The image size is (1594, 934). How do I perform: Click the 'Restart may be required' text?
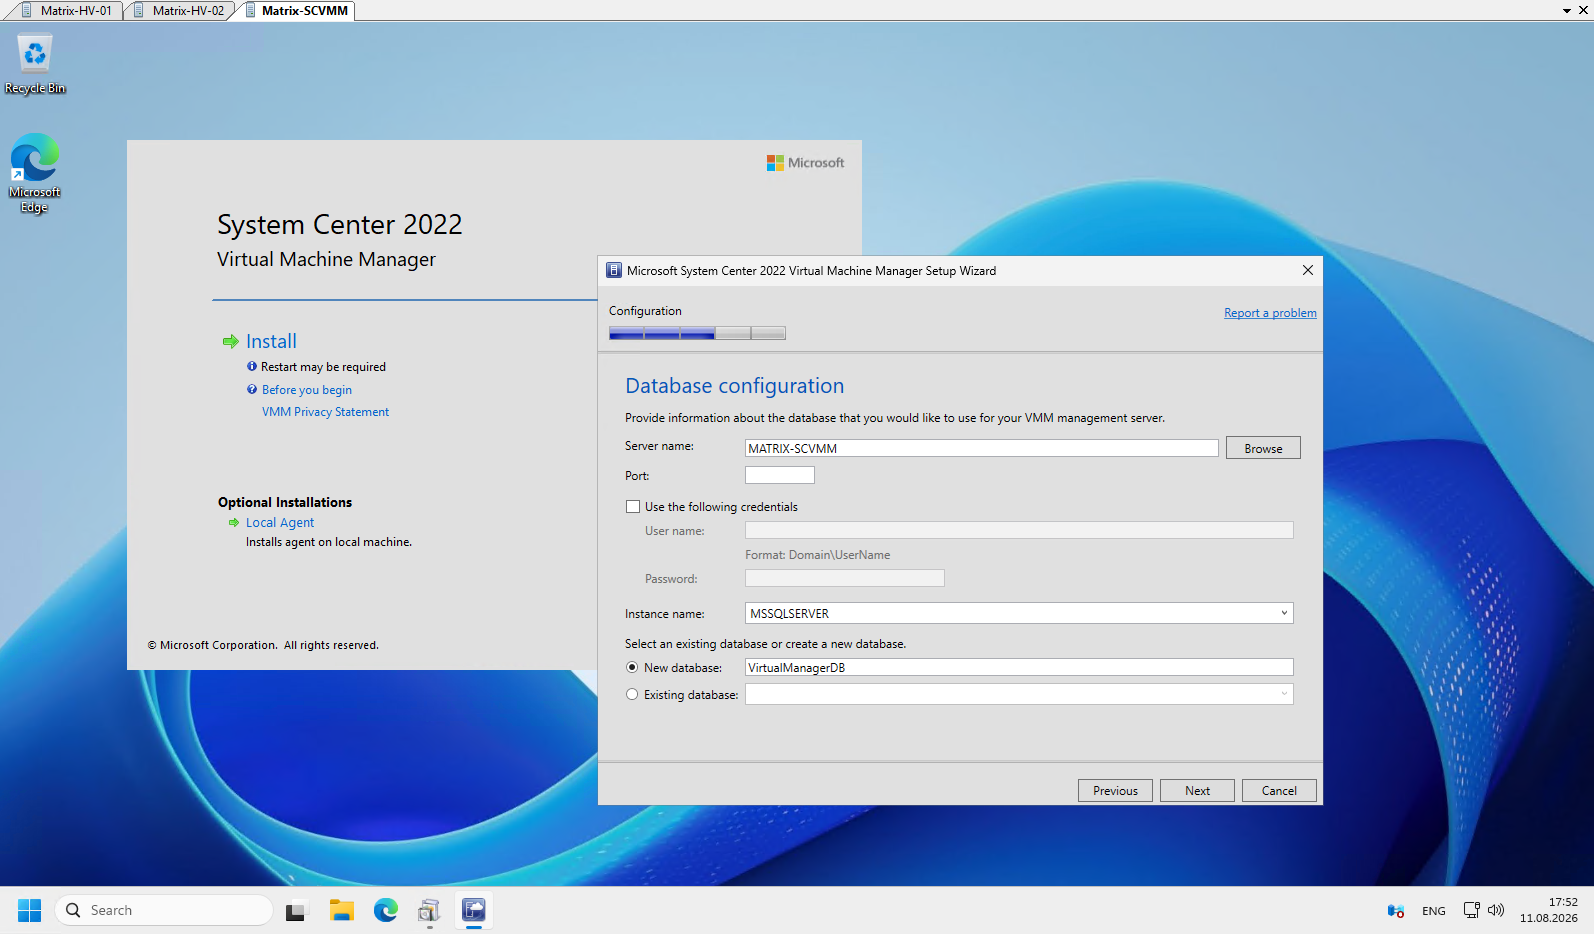point(323,367)
